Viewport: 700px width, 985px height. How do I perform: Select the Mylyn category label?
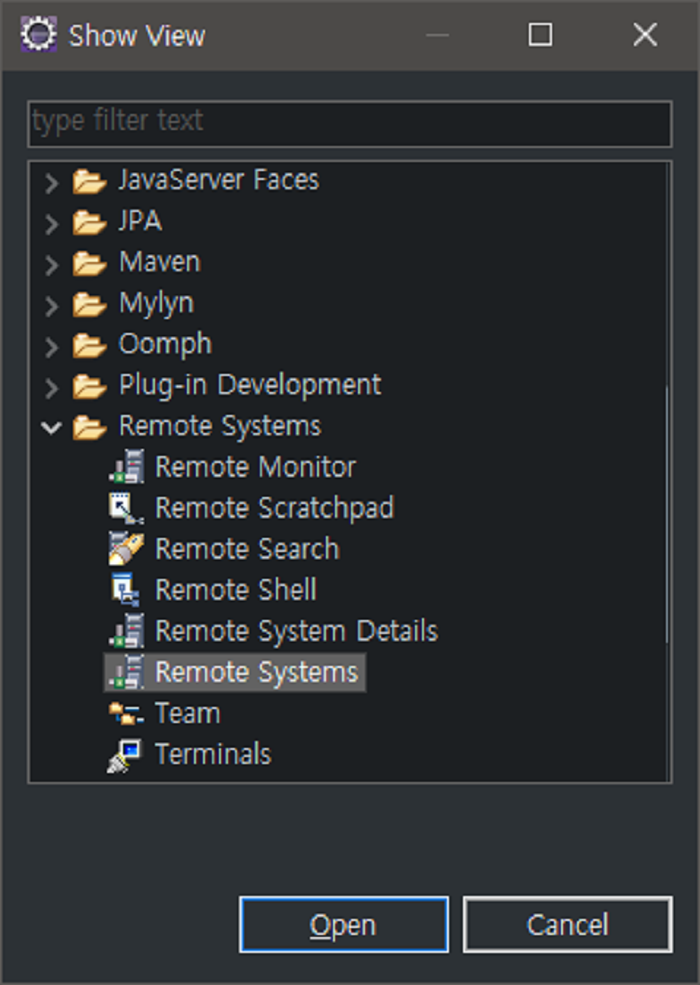156,303
